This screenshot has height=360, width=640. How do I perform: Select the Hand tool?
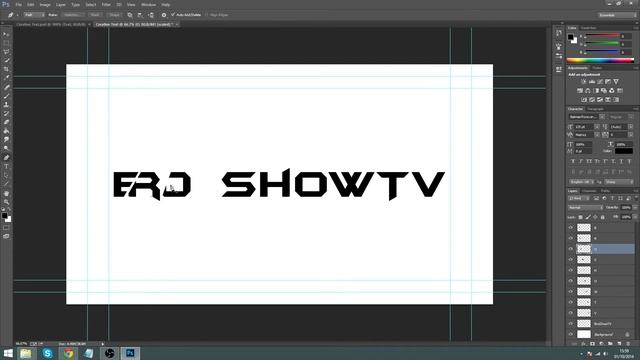pos(6,193)
